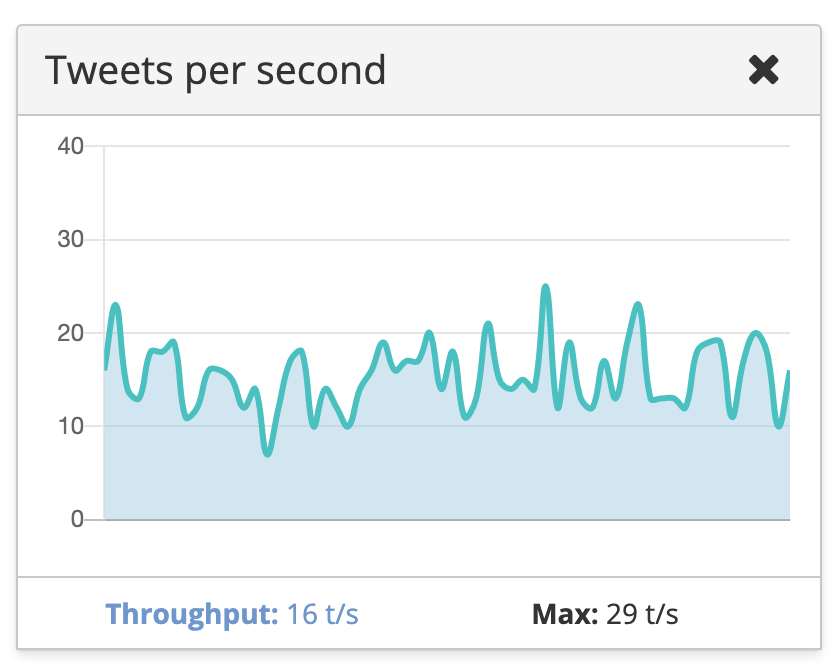Viewport: 840px width, 668px height.
Task: Click the "Tweets per second" panel title
Action: tap(215, 71)
